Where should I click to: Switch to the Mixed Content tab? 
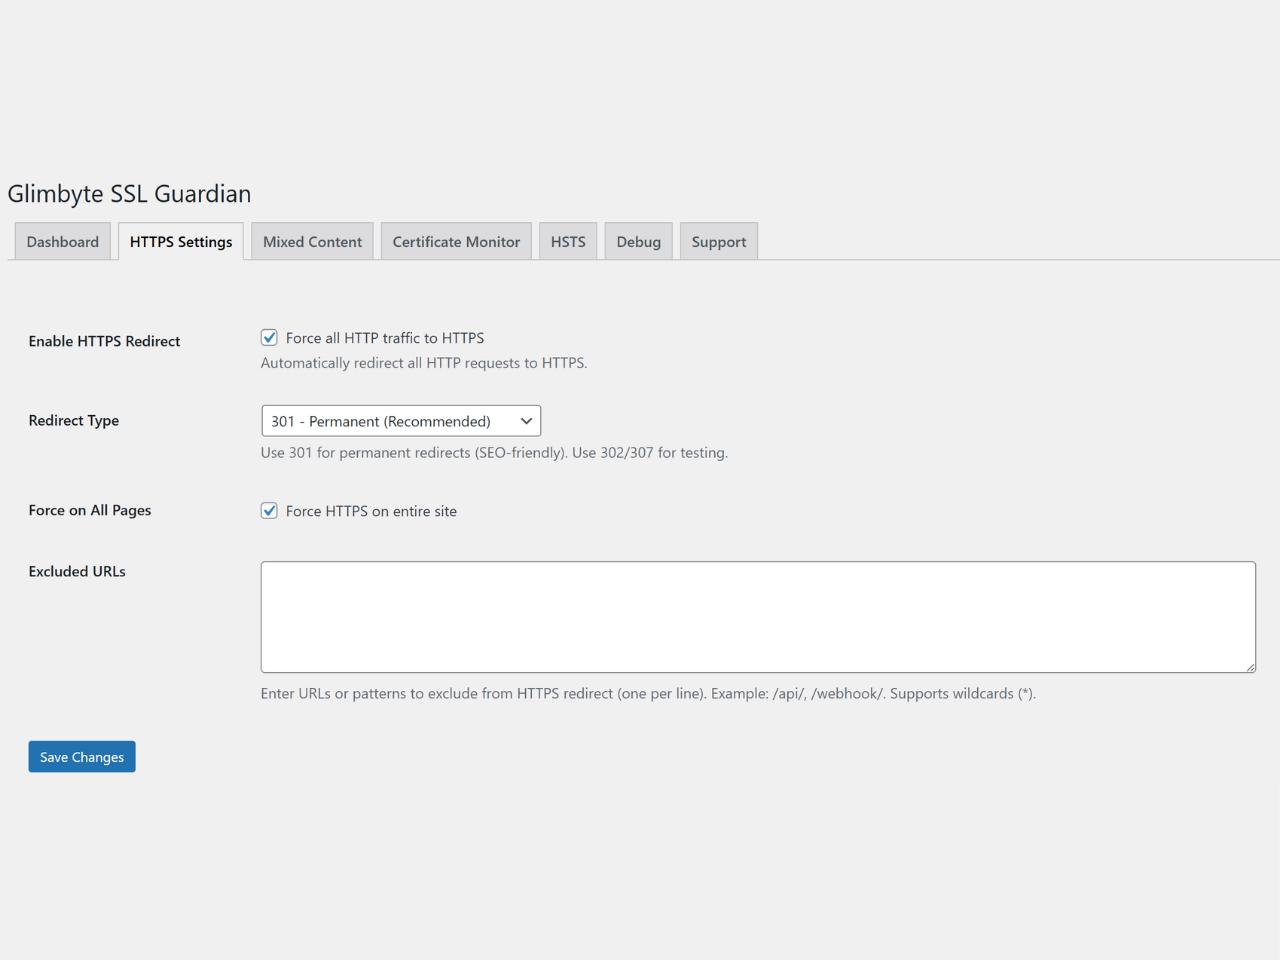point(312,242)
